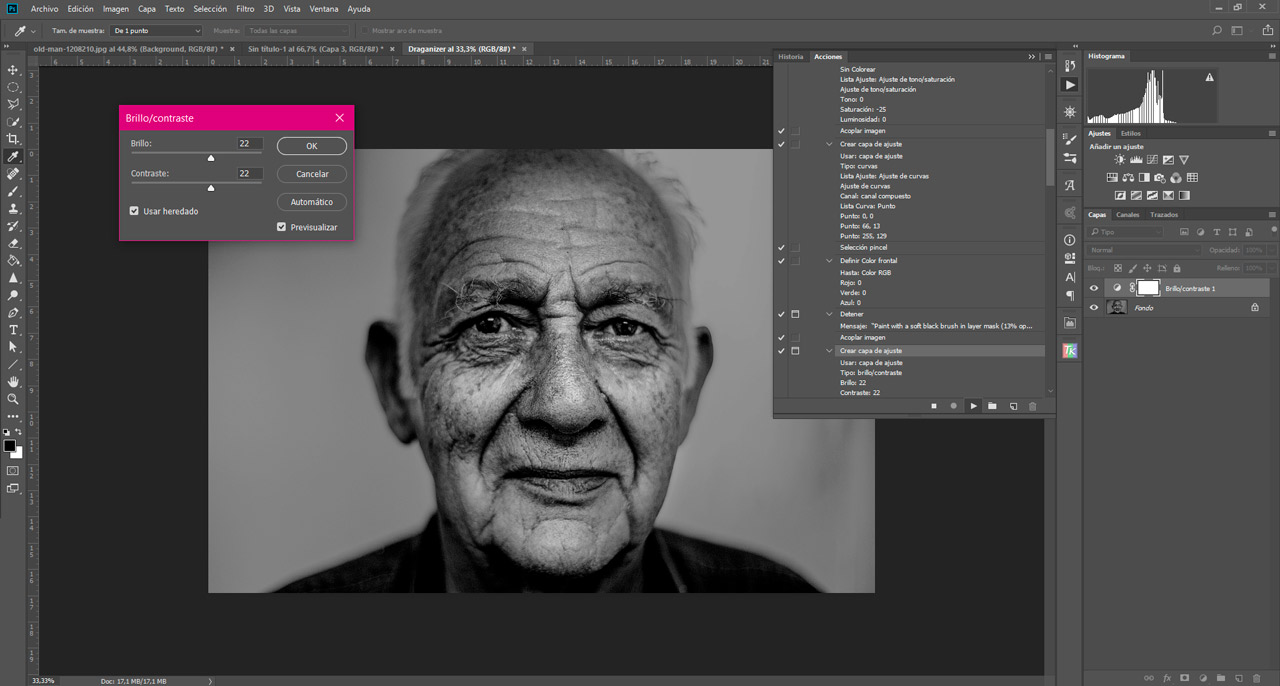Viewport: 1280px width, 686px height.
Task: Switch to the Canales tab
Action: pos(1127,215)
